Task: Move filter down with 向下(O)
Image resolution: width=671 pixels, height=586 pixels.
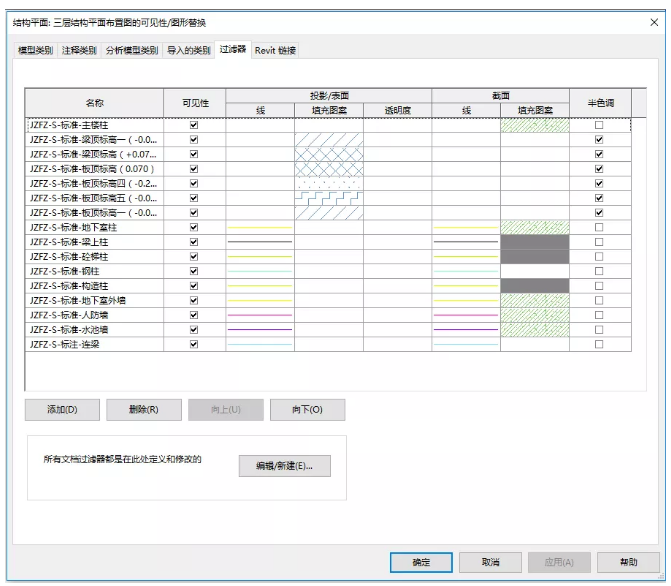Action: click(x=307, y=410)
